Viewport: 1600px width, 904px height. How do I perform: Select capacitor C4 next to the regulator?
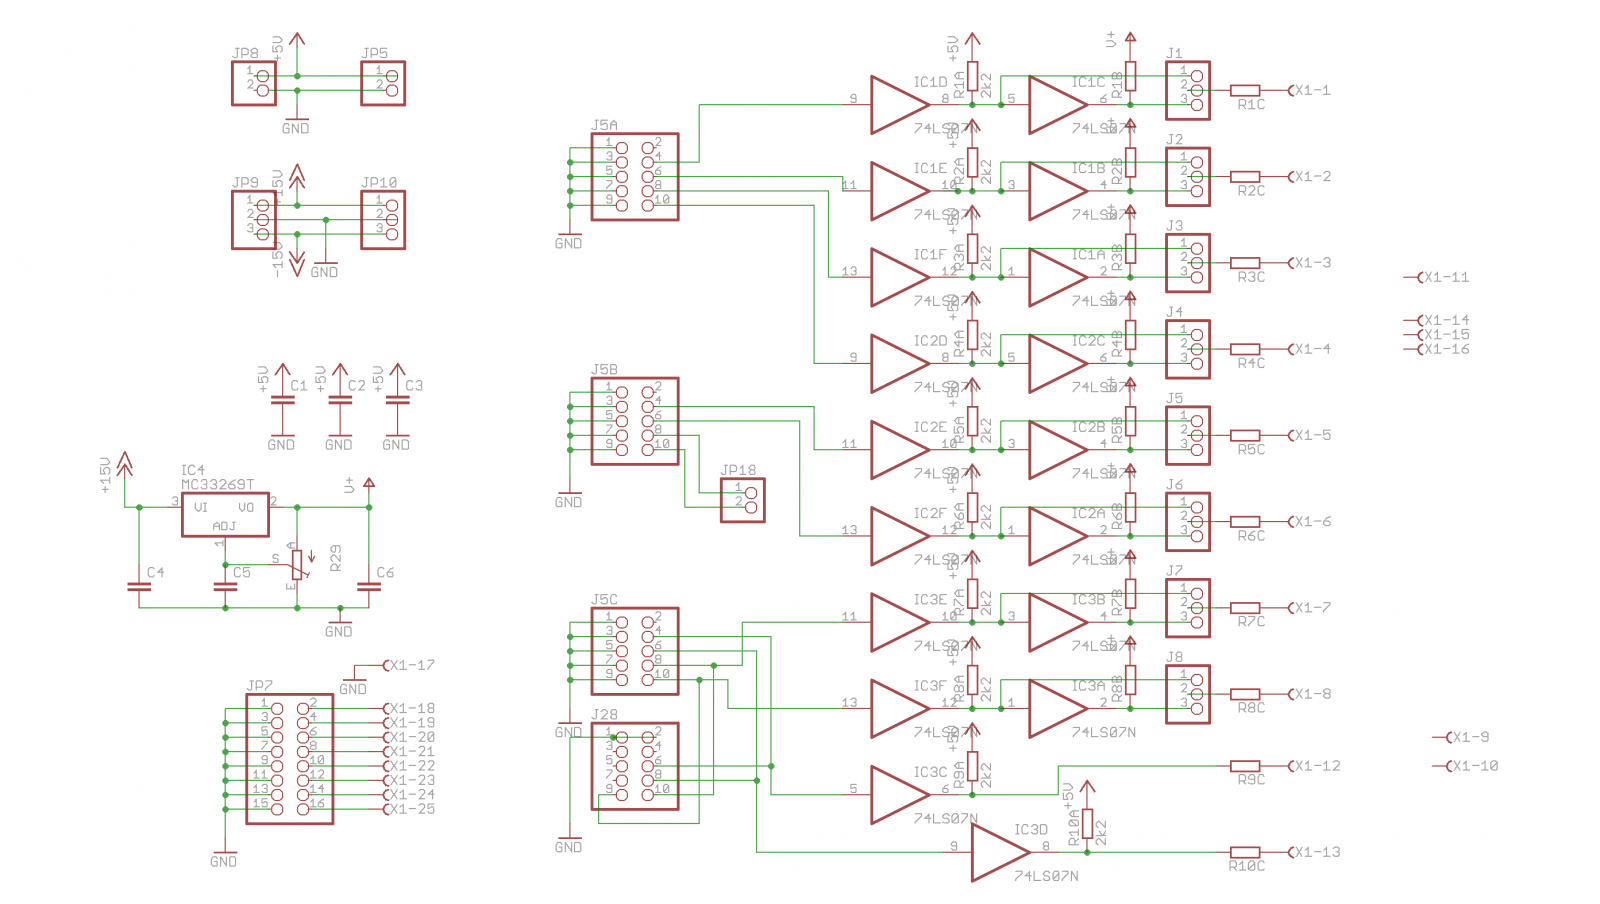coord(139,586)
